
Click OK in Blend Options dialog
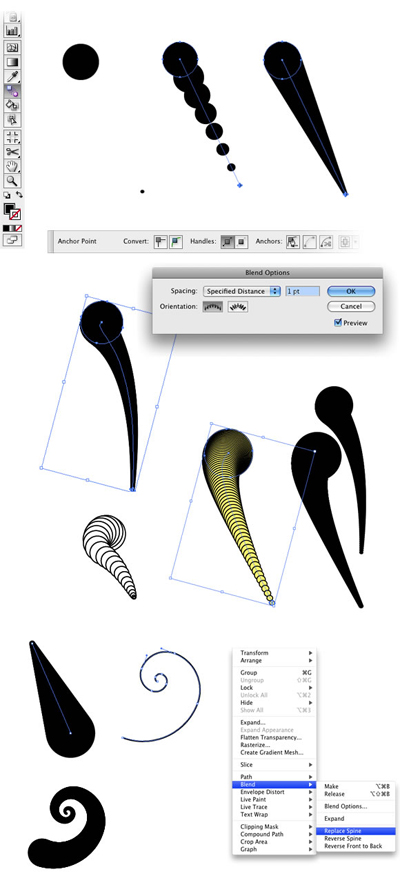(x=351, y=291)
